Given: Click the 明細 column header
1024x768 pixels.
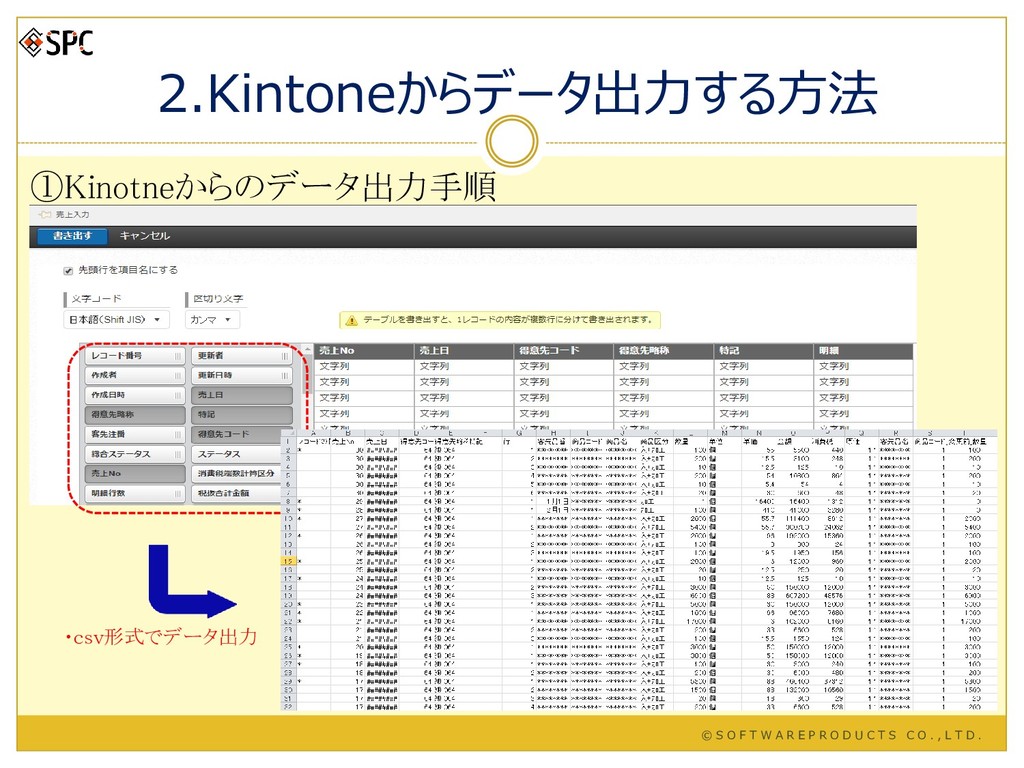Looking at the screenshot, I should pyautogui.click(x=863, y=351).
